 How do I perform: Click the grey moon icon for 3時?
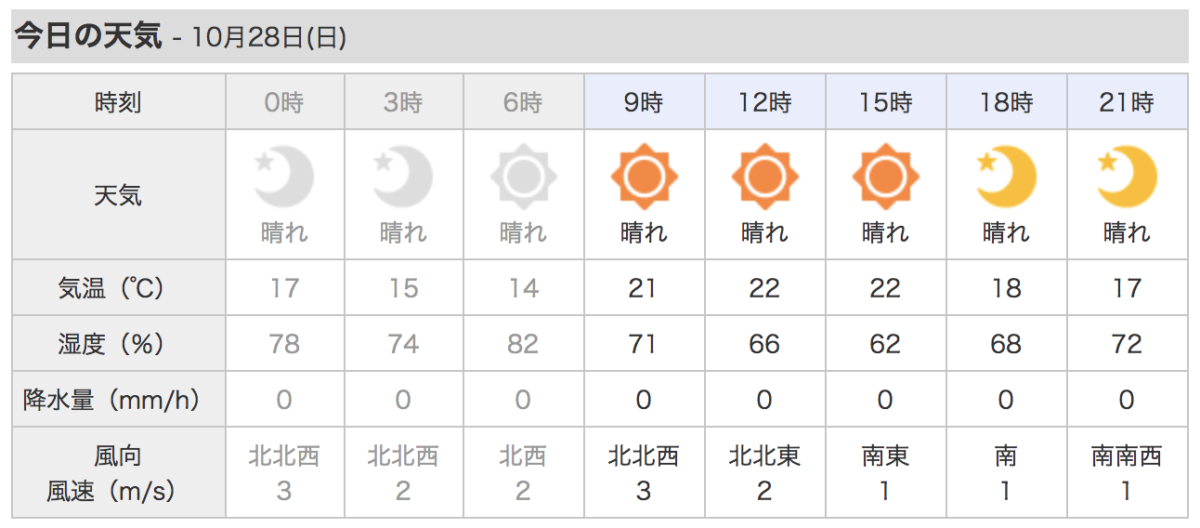click(x=403, y=179)
